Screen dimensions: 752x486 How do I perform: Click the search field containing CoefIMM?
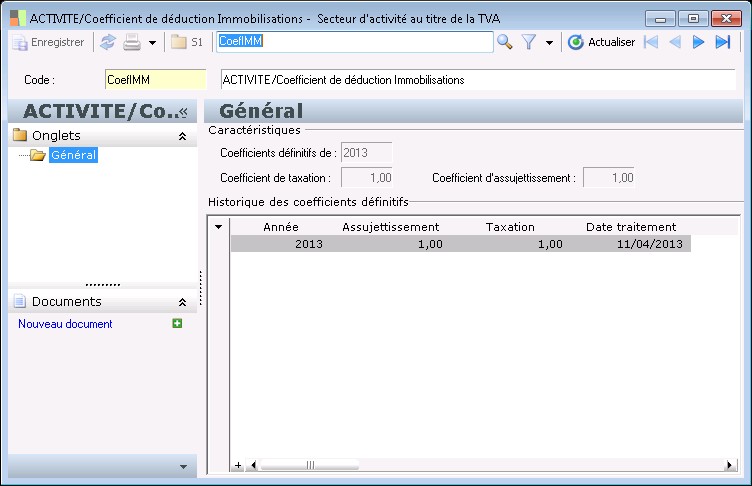(354, 42)
